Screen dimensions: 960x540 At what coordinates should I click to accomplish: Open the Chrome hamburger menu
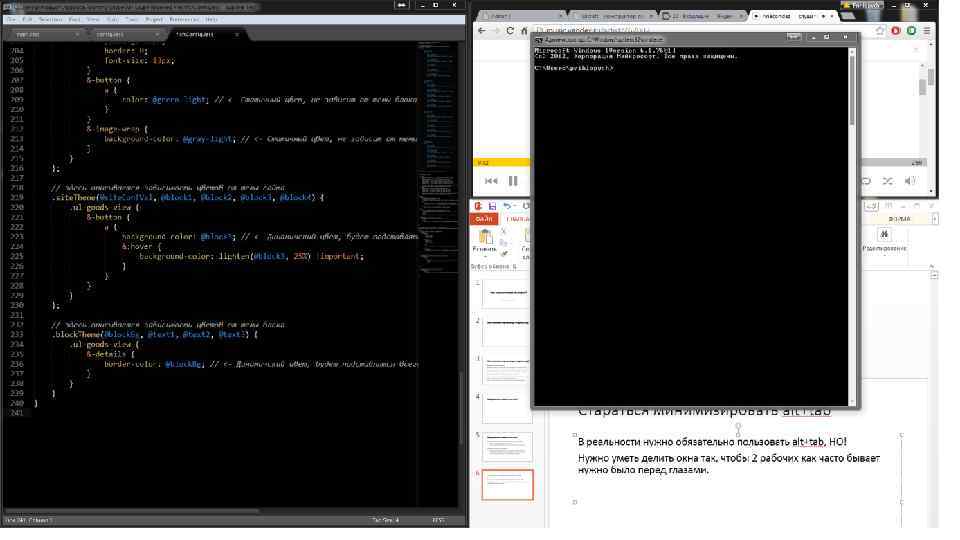[927, 30]
